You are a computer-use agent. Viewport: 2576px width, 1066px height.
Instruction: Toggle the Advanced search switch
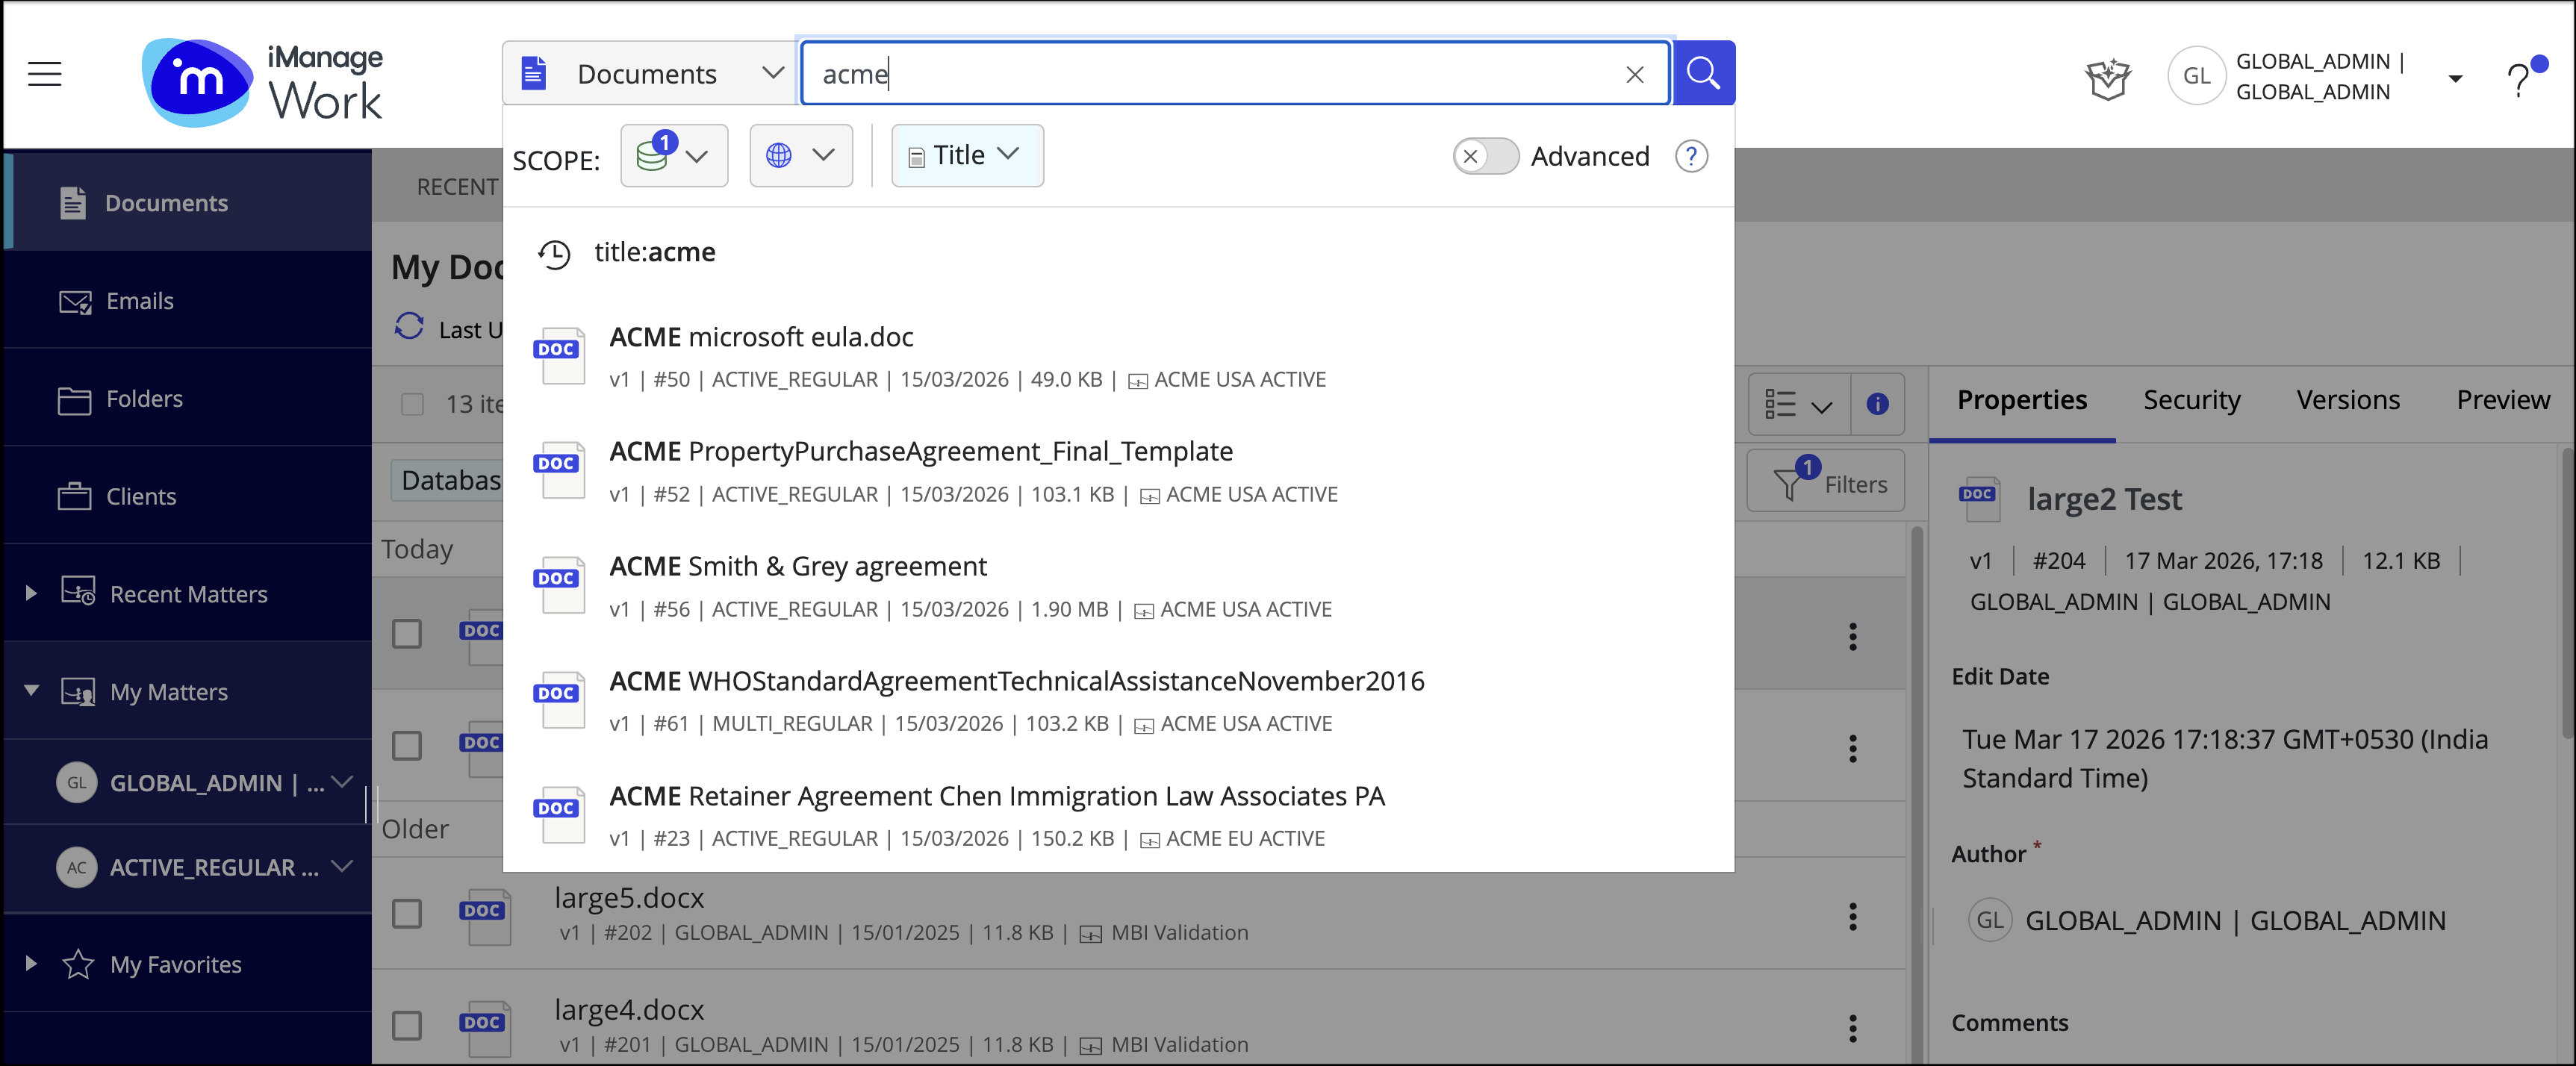(x=1485, y=156)
